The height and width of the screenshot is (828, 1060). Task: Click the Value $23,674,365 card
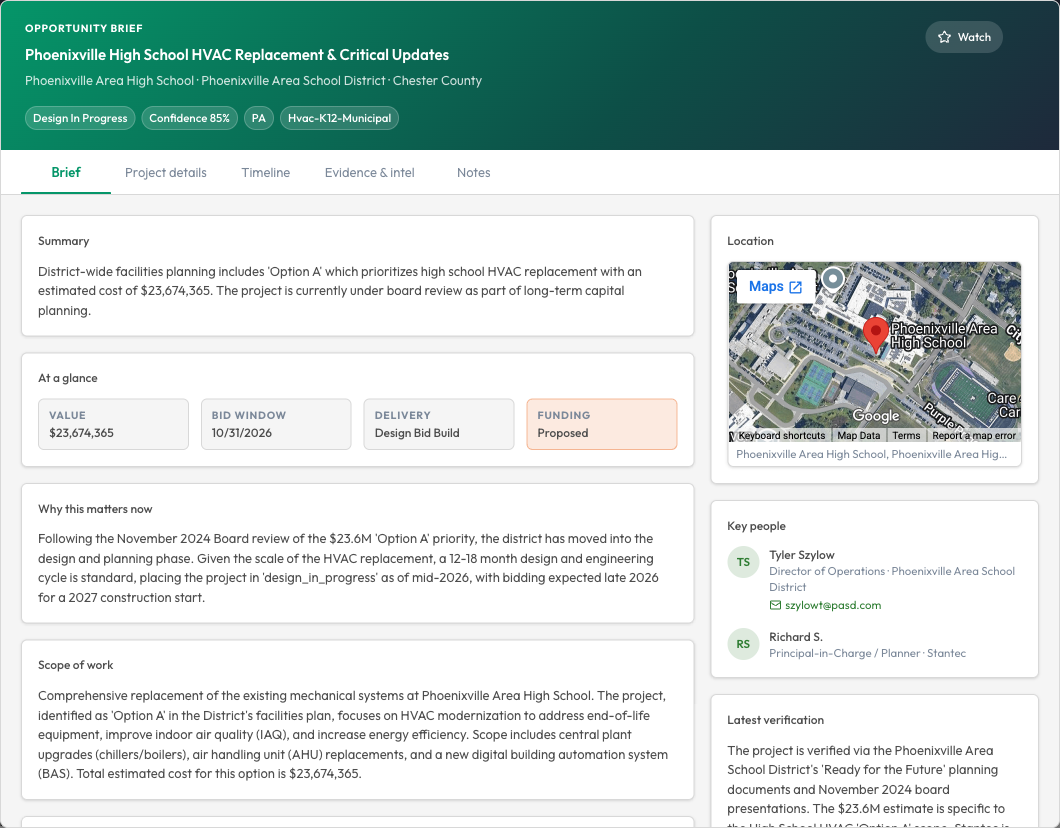point(114,424)
